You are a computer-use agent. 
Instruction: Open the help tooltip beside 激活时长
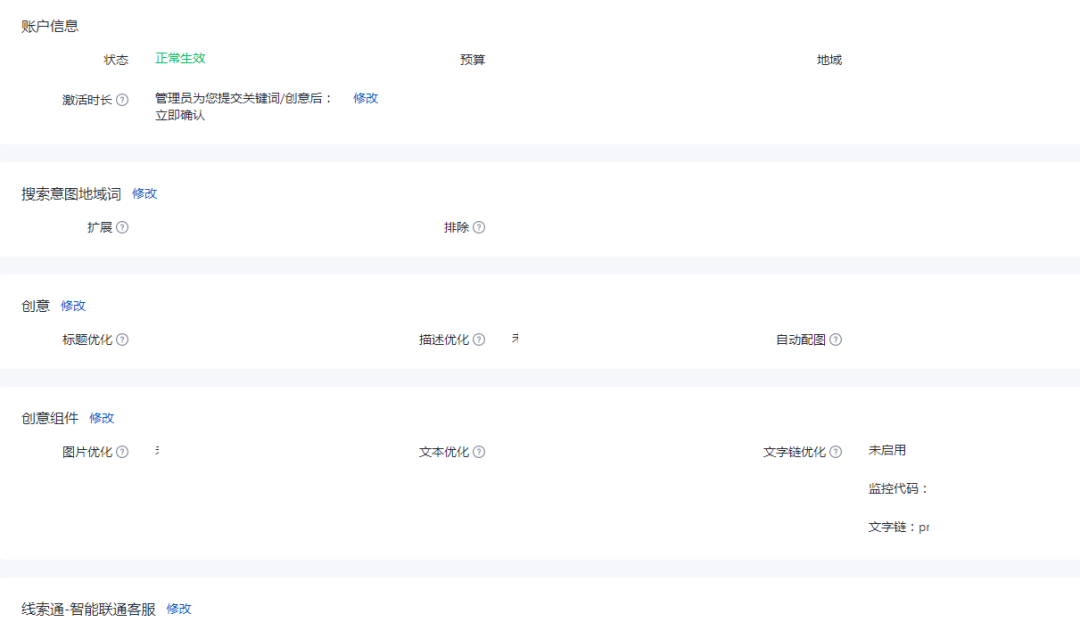coord(122,99)
